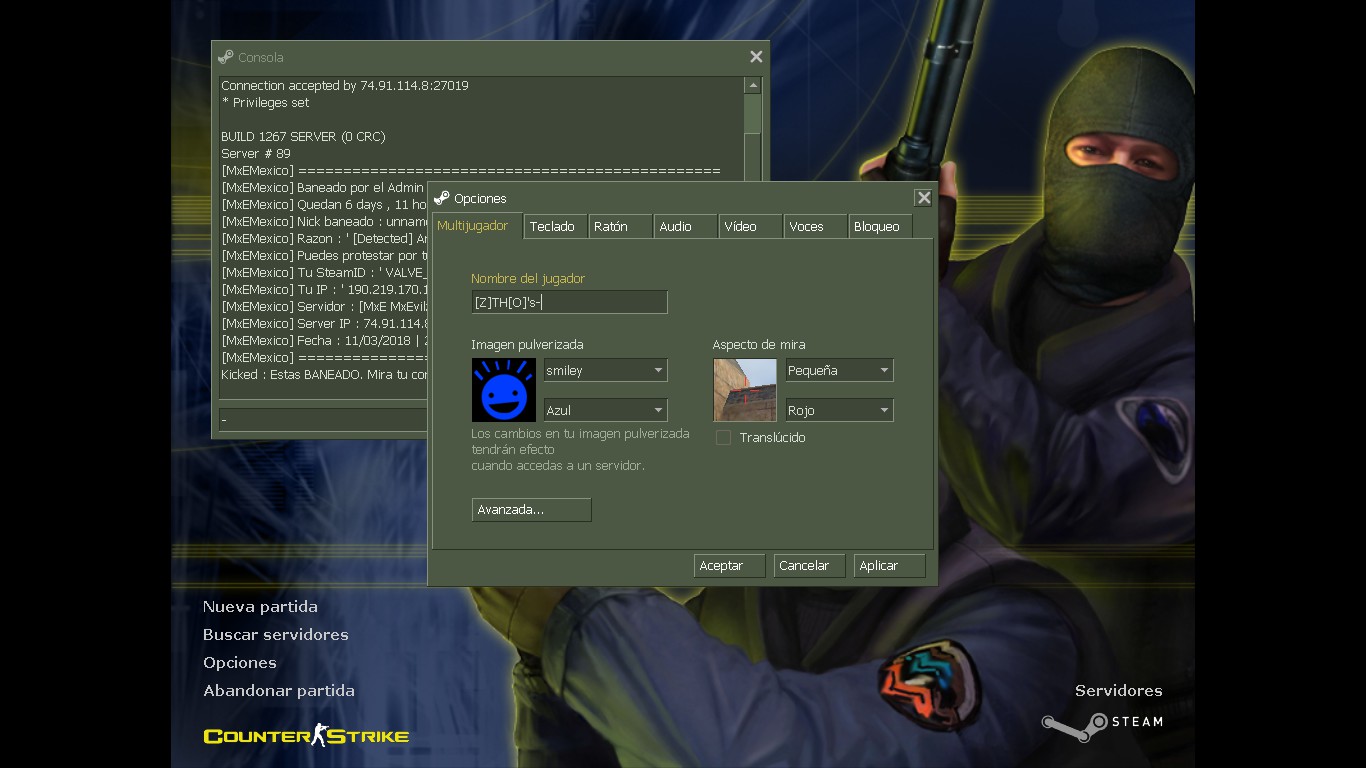Open the Ratón tab
The image size is (1366, 768).
pyautogui.click(x=620, y=226)
